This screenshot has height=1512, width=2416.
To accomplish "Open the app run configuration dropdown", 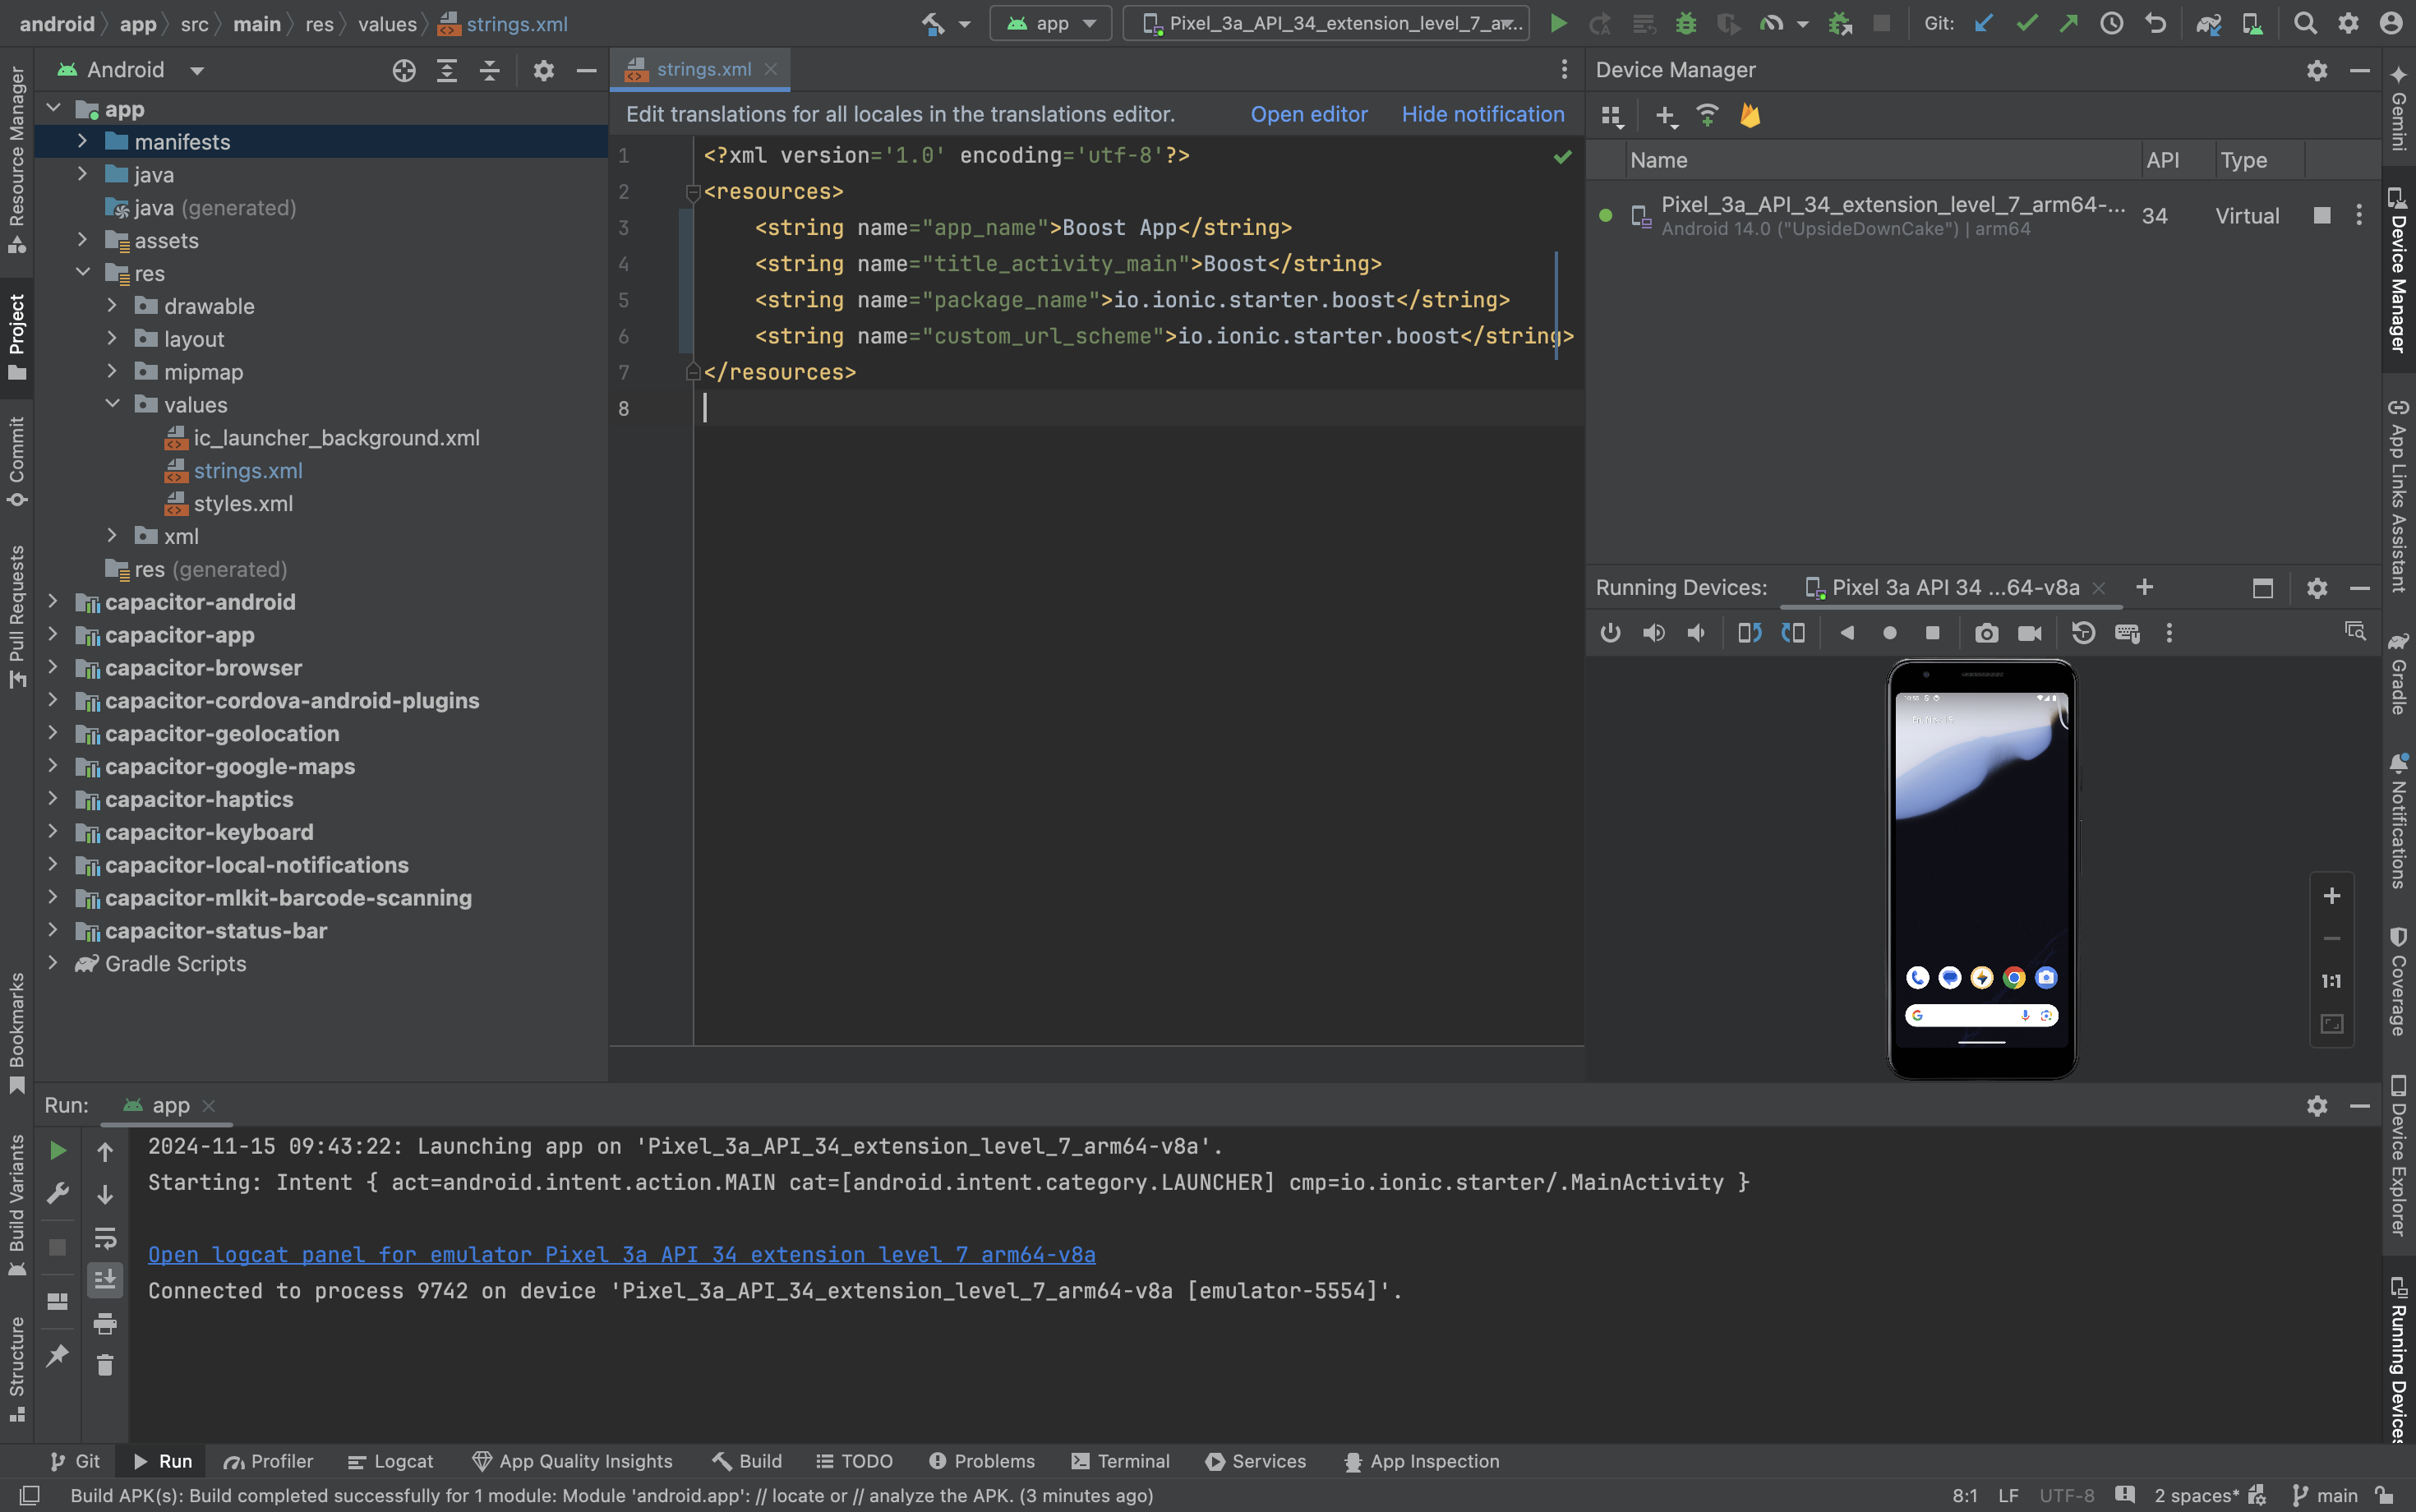I will click(x=1051, y=23).
